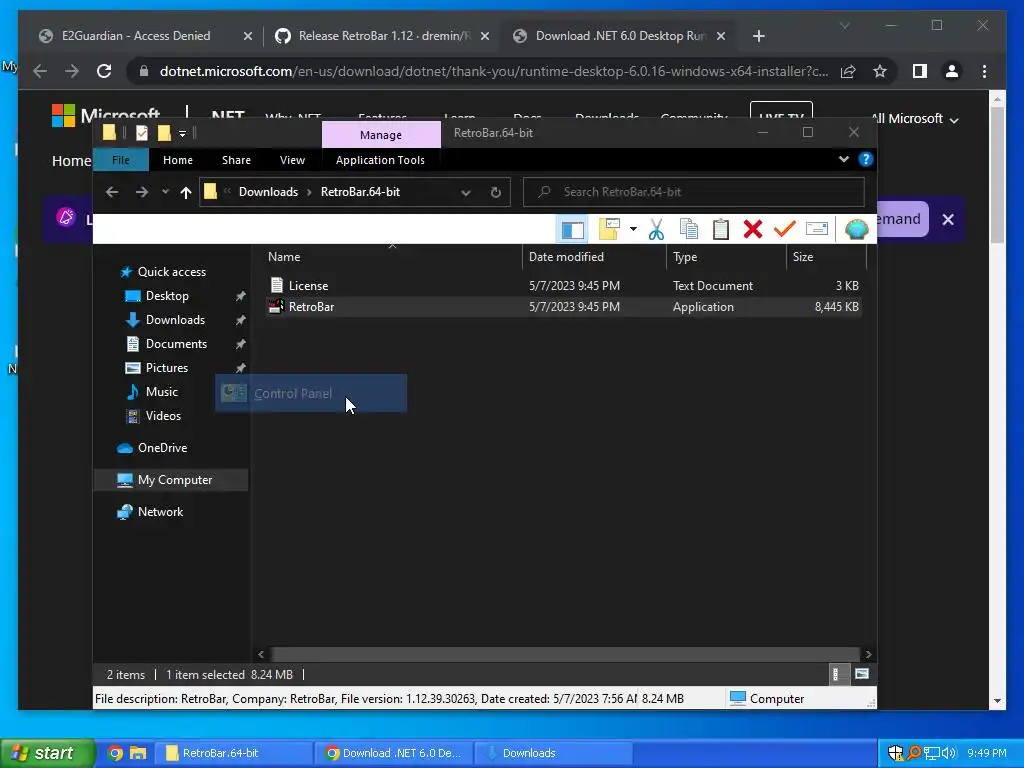Go back in Explorer navigation
This screenshot has width=1024, height=768.
[x=112, y=192]
